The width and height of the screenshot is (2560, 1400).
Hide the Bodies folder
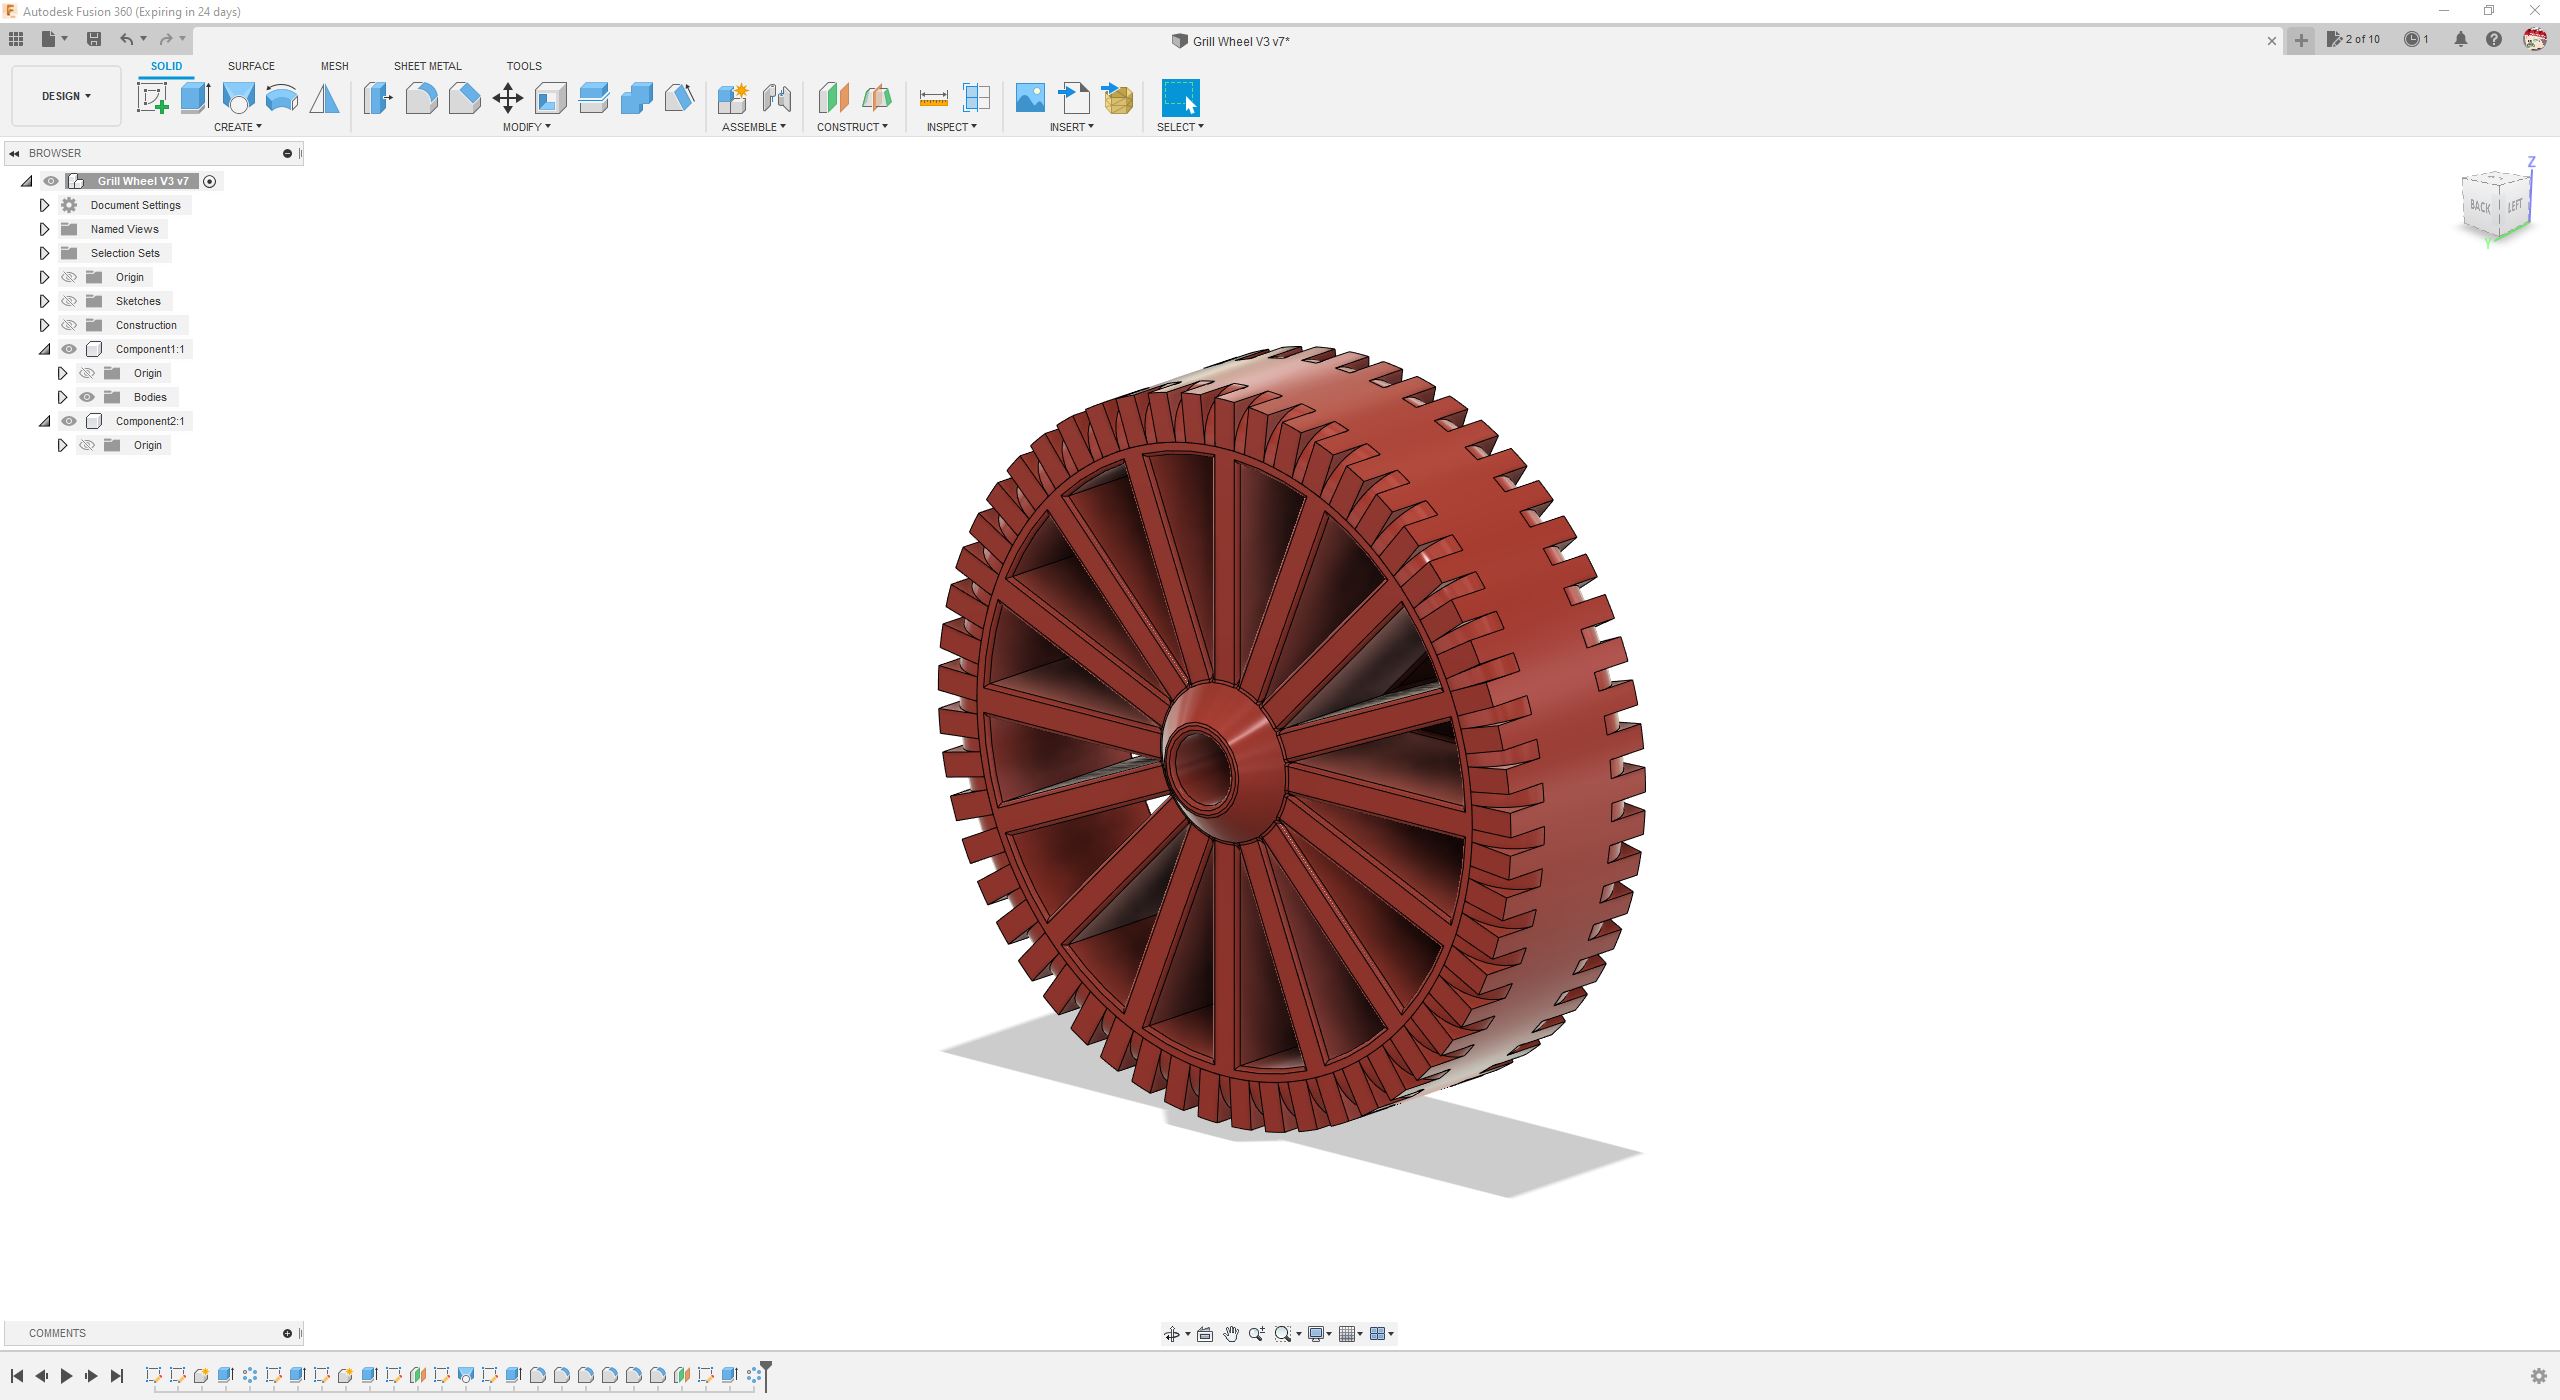click(x=87, y=397)
